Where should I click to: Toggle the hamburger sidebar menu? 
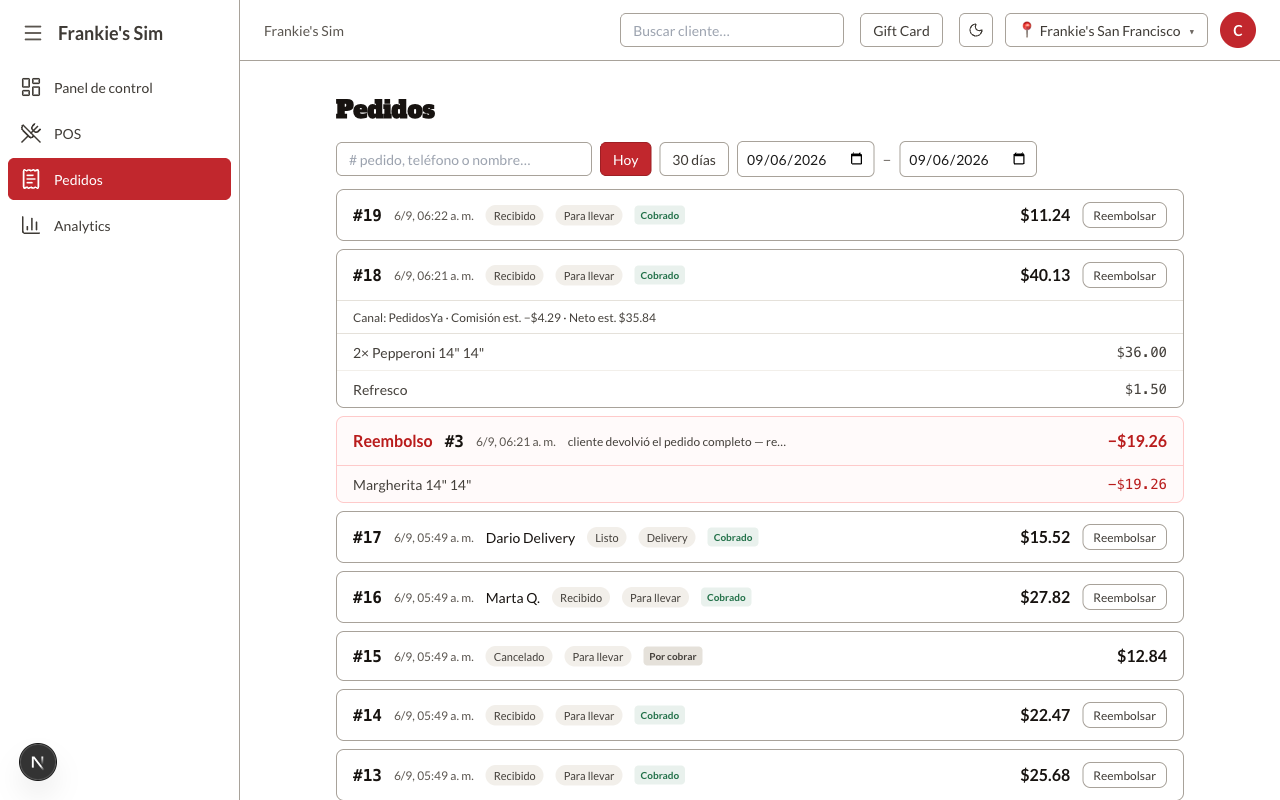33,33
